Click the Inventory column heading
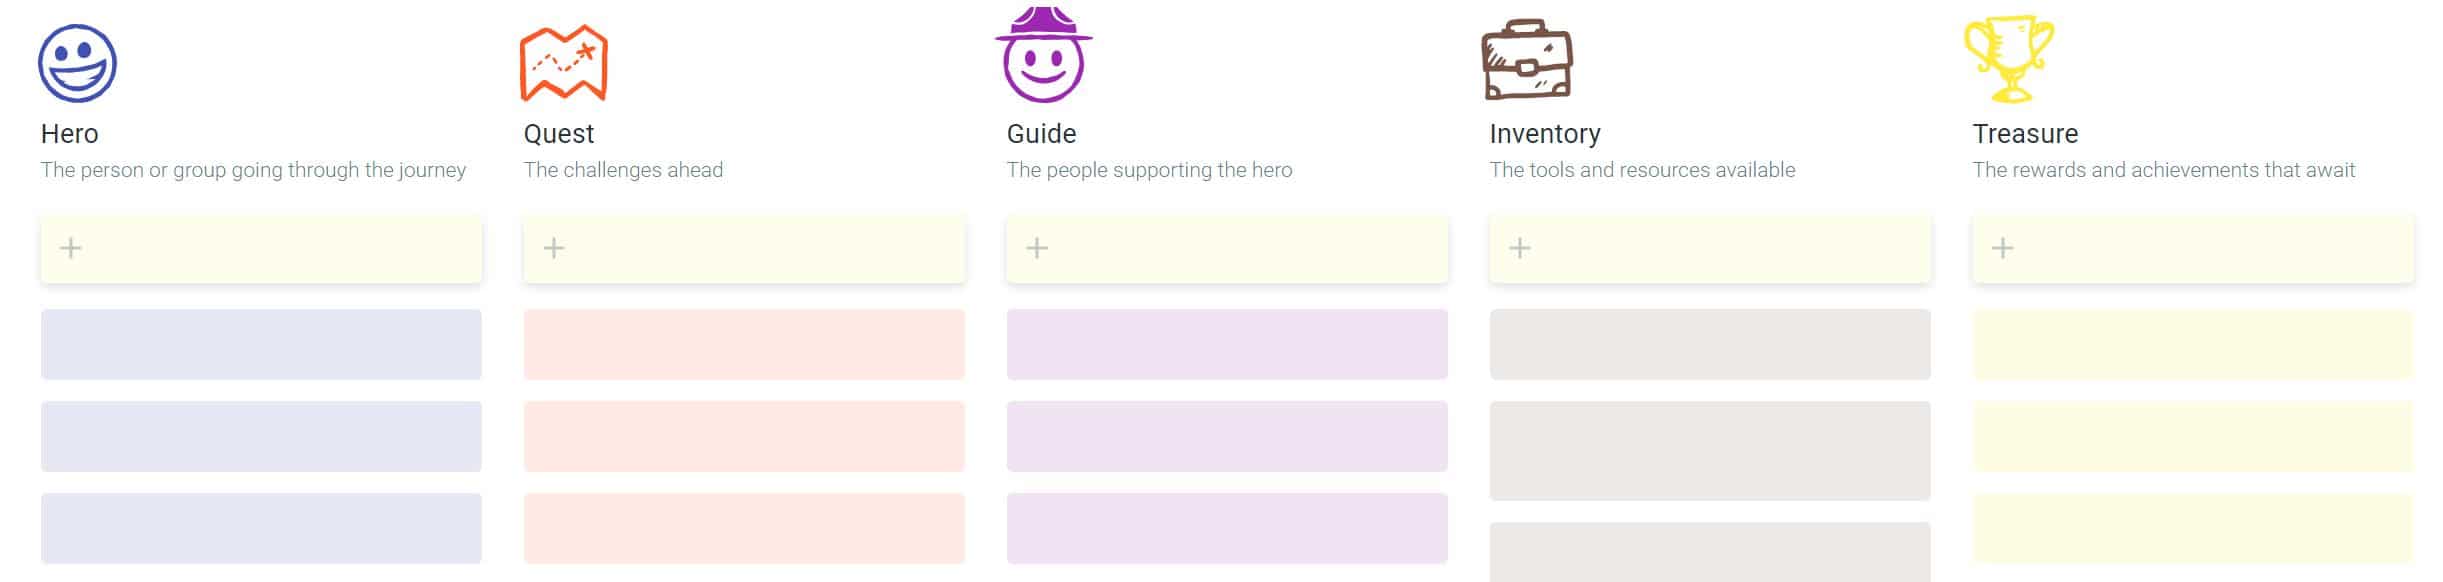Screen dimensions: 2443x582 (1545, 134)
